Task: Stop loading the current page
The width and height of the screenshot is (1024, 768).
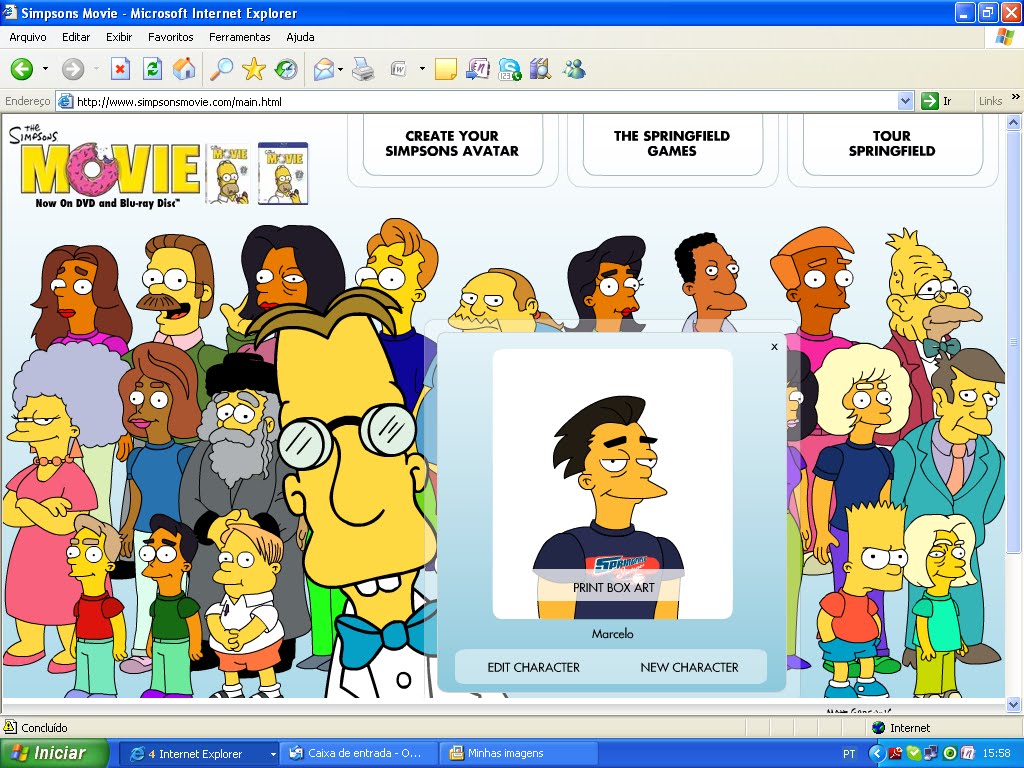Action: (119, 69)
